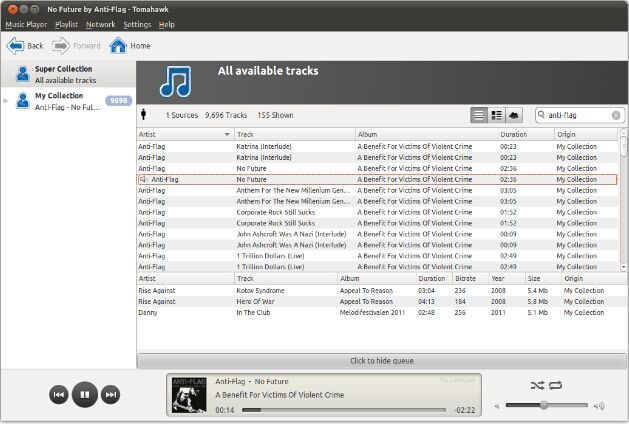Click the high volume speaker icon
The width and height of the screenshot is (629, 424).
pyautogui.click(x=599, y=406)
